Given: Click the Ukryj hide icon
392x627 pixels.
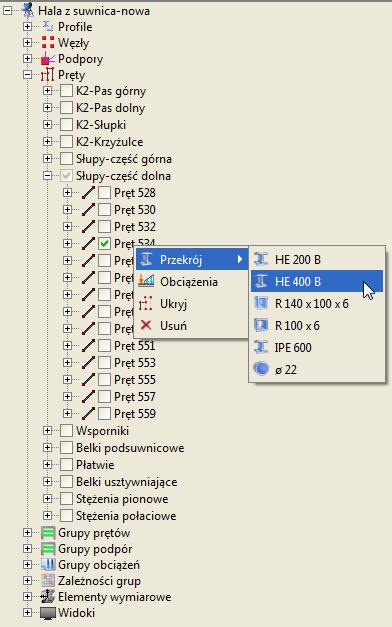Looking at the screenshot, I should [146, 304].
